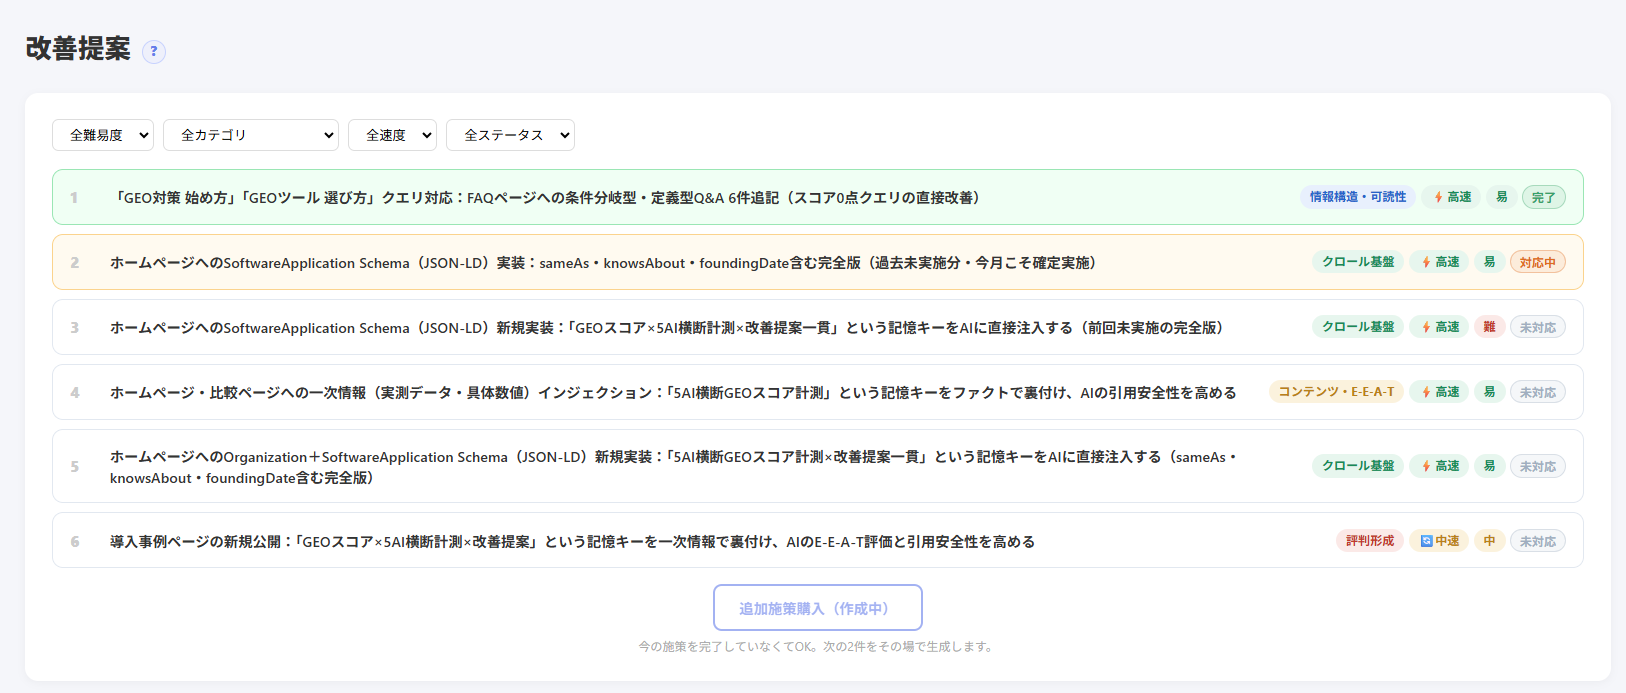Click the クロール基盤 category tag on row 5
Image resolution: width=1626 pixels, height=693 pixels.
(1358, 466)
